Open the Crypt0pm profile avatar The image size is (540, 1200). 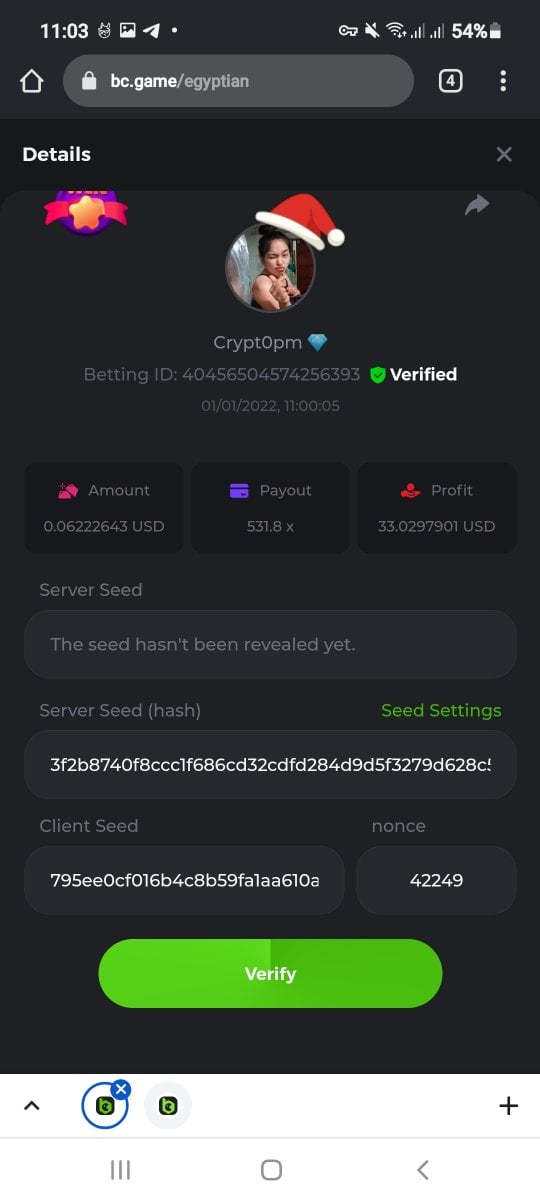coord(270,267)
